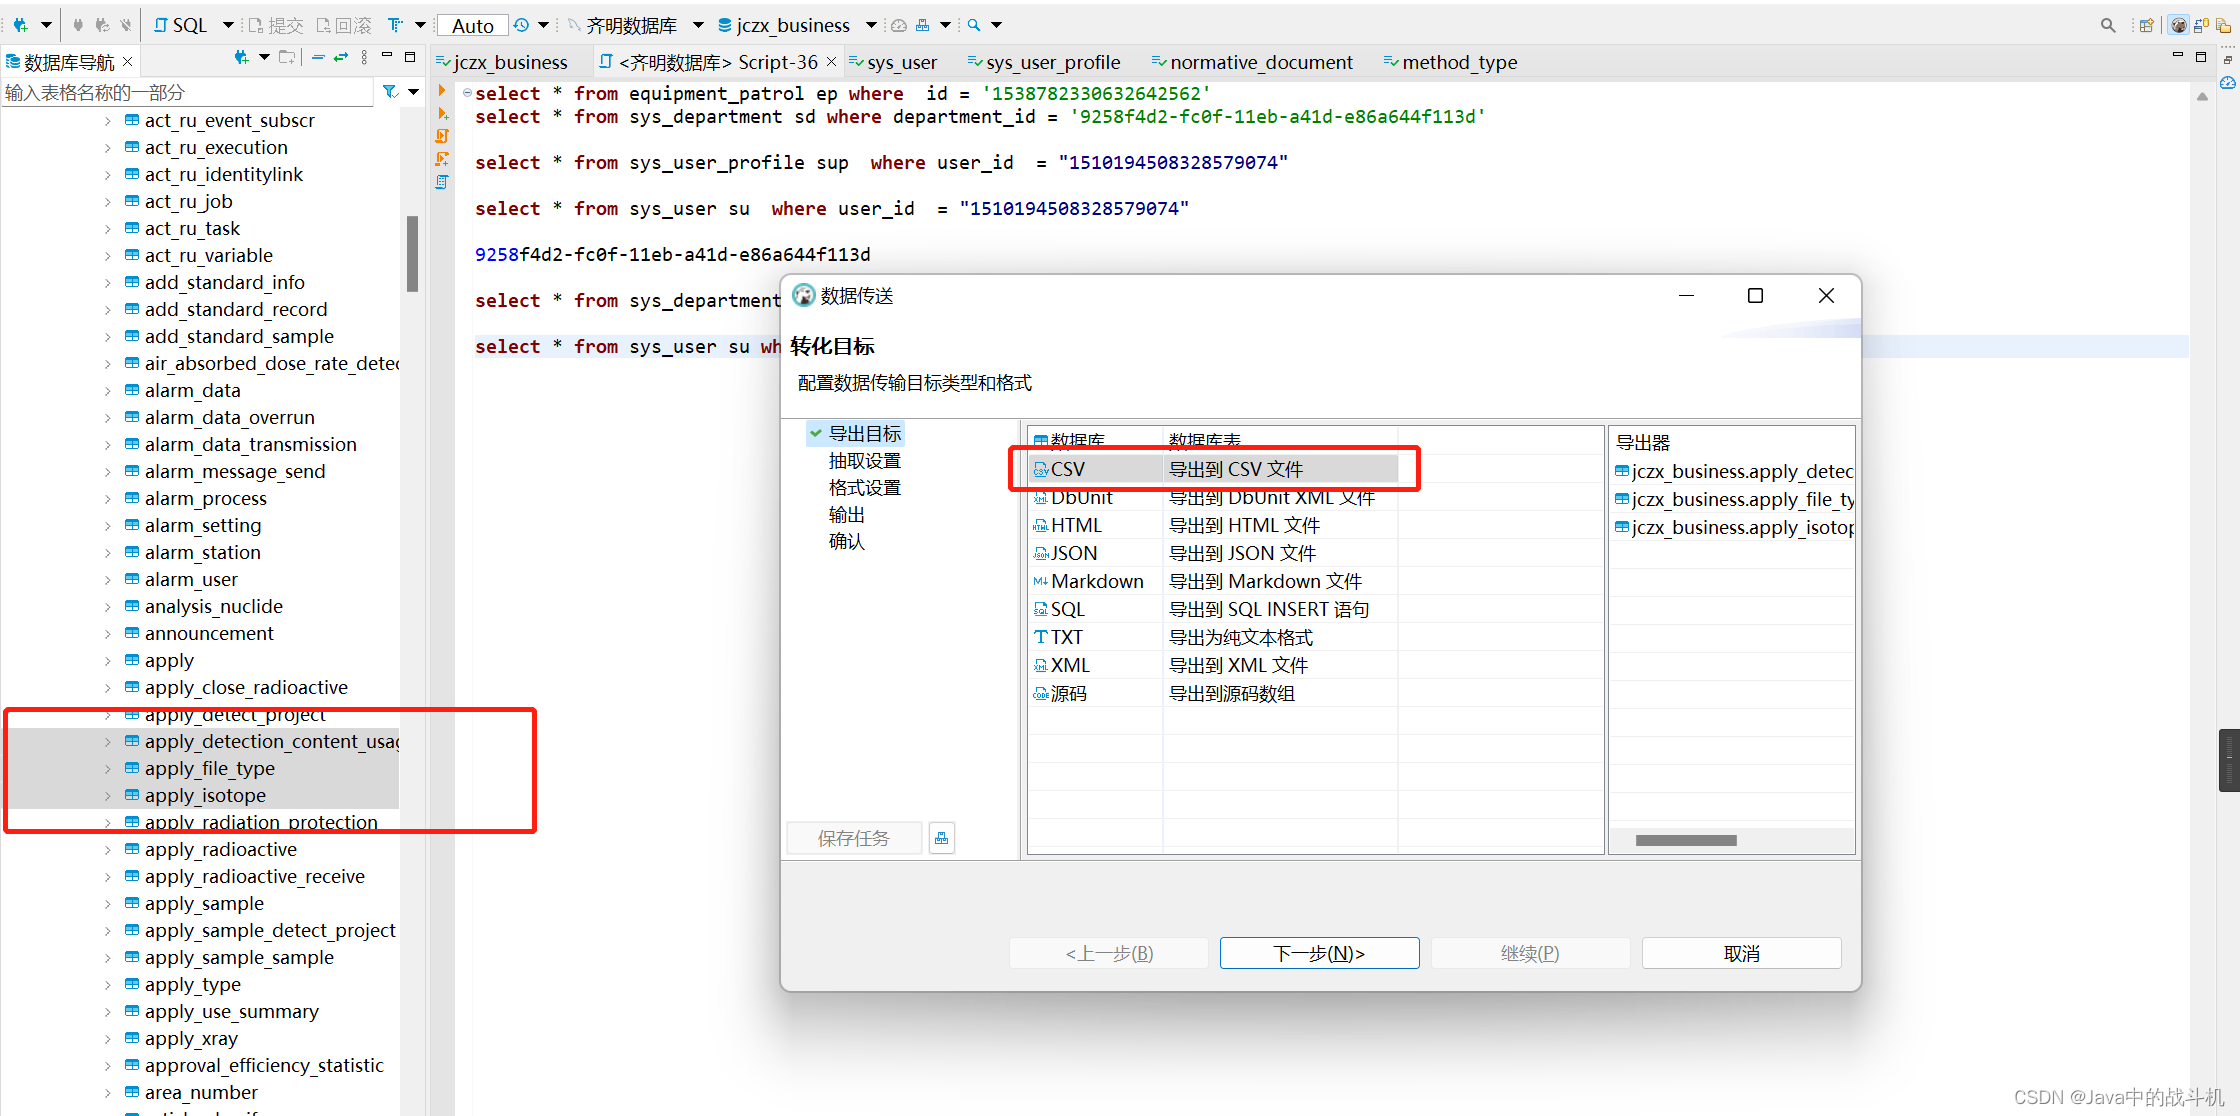
Task: Switch to the normative_document tab
Action: coord(1260,62)
